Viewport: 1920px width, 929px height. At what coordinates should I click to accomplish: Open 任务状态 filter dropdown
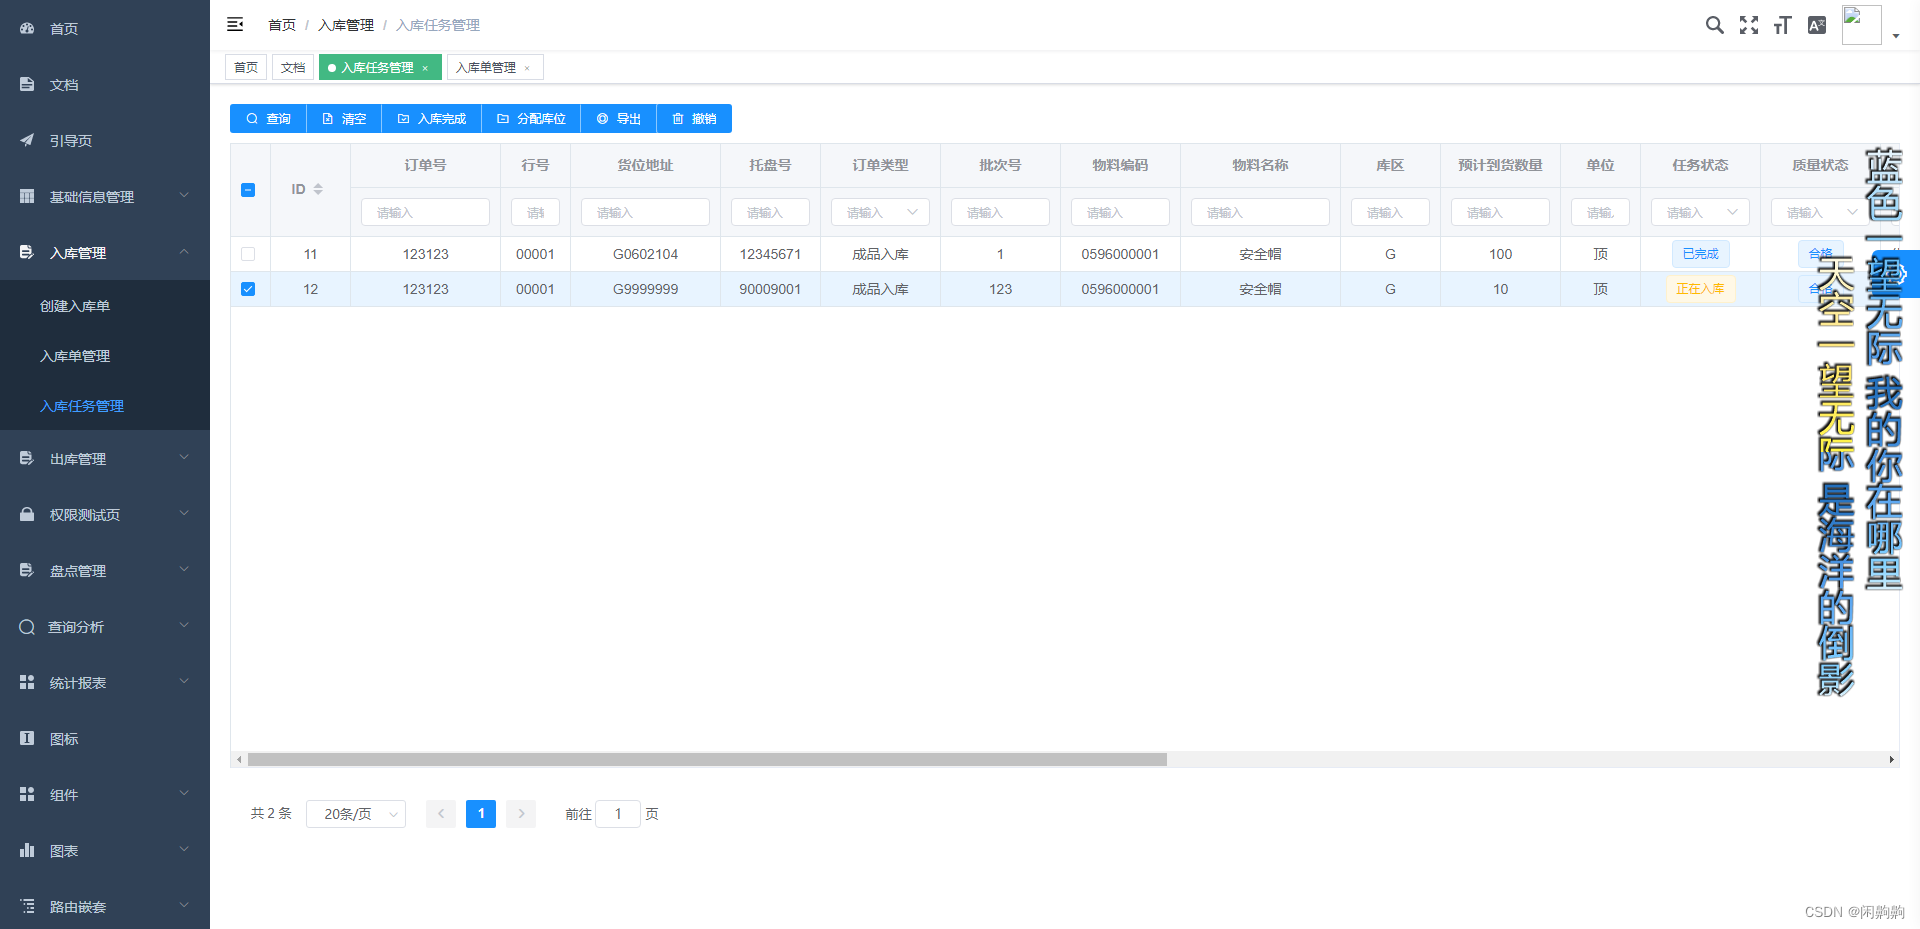point(1700,212)
